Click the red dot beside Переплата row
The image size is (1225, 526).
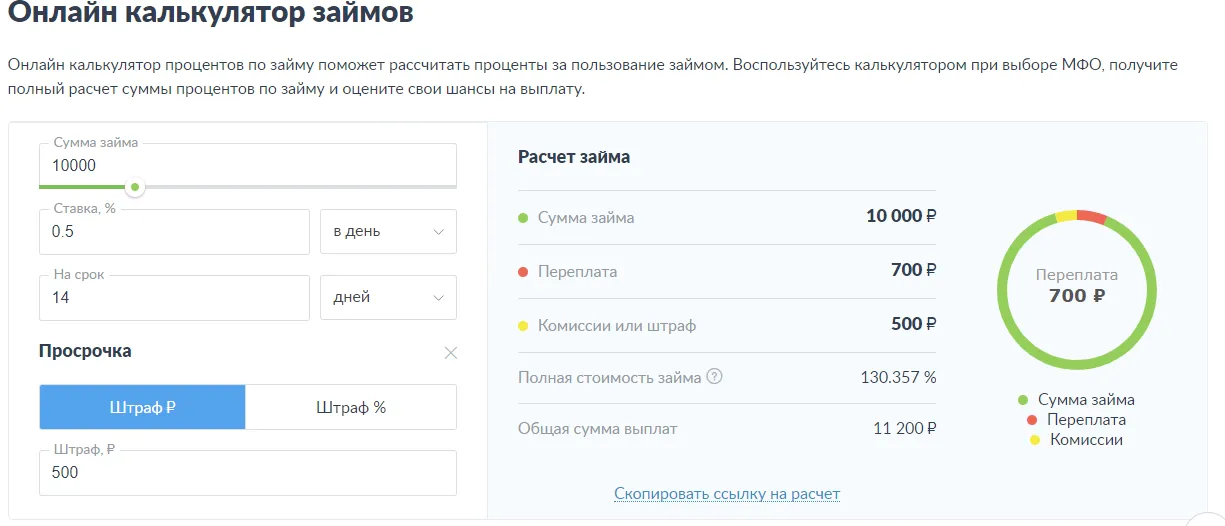[x=523, y=272]
